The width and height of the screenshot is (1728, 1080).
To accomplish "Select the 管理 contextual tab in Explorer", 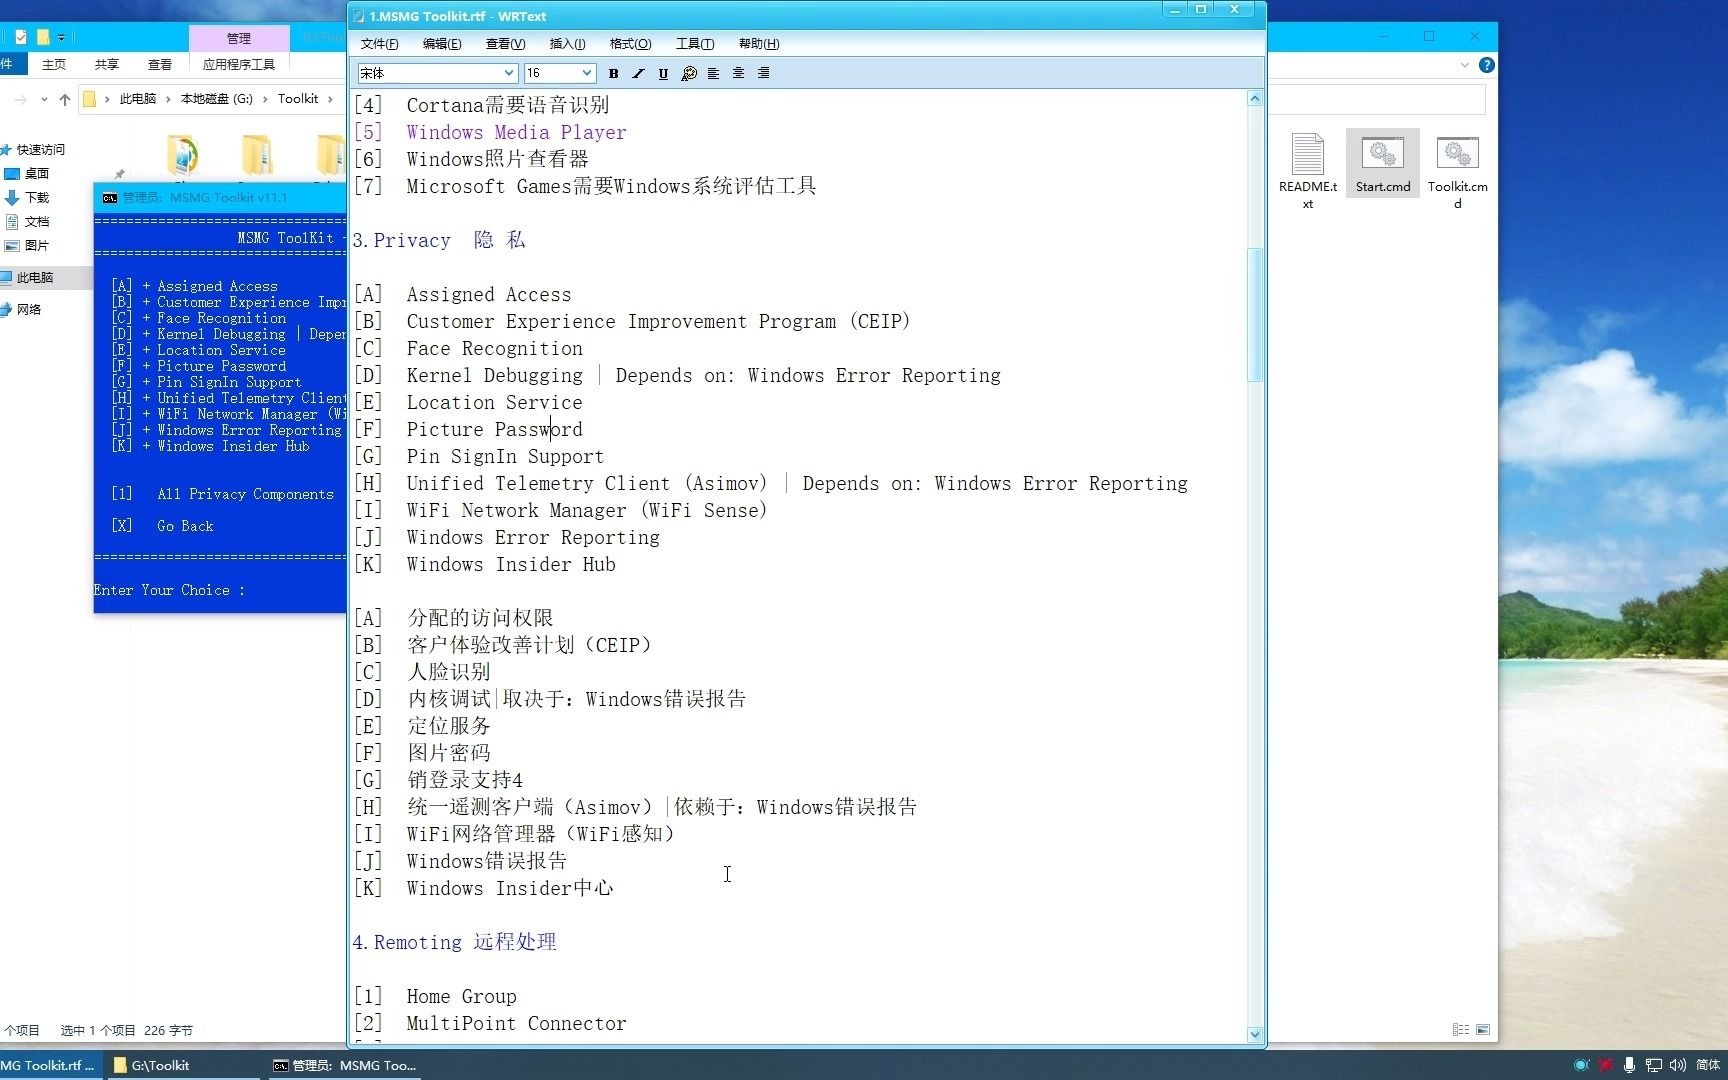I will click(239, 38).
